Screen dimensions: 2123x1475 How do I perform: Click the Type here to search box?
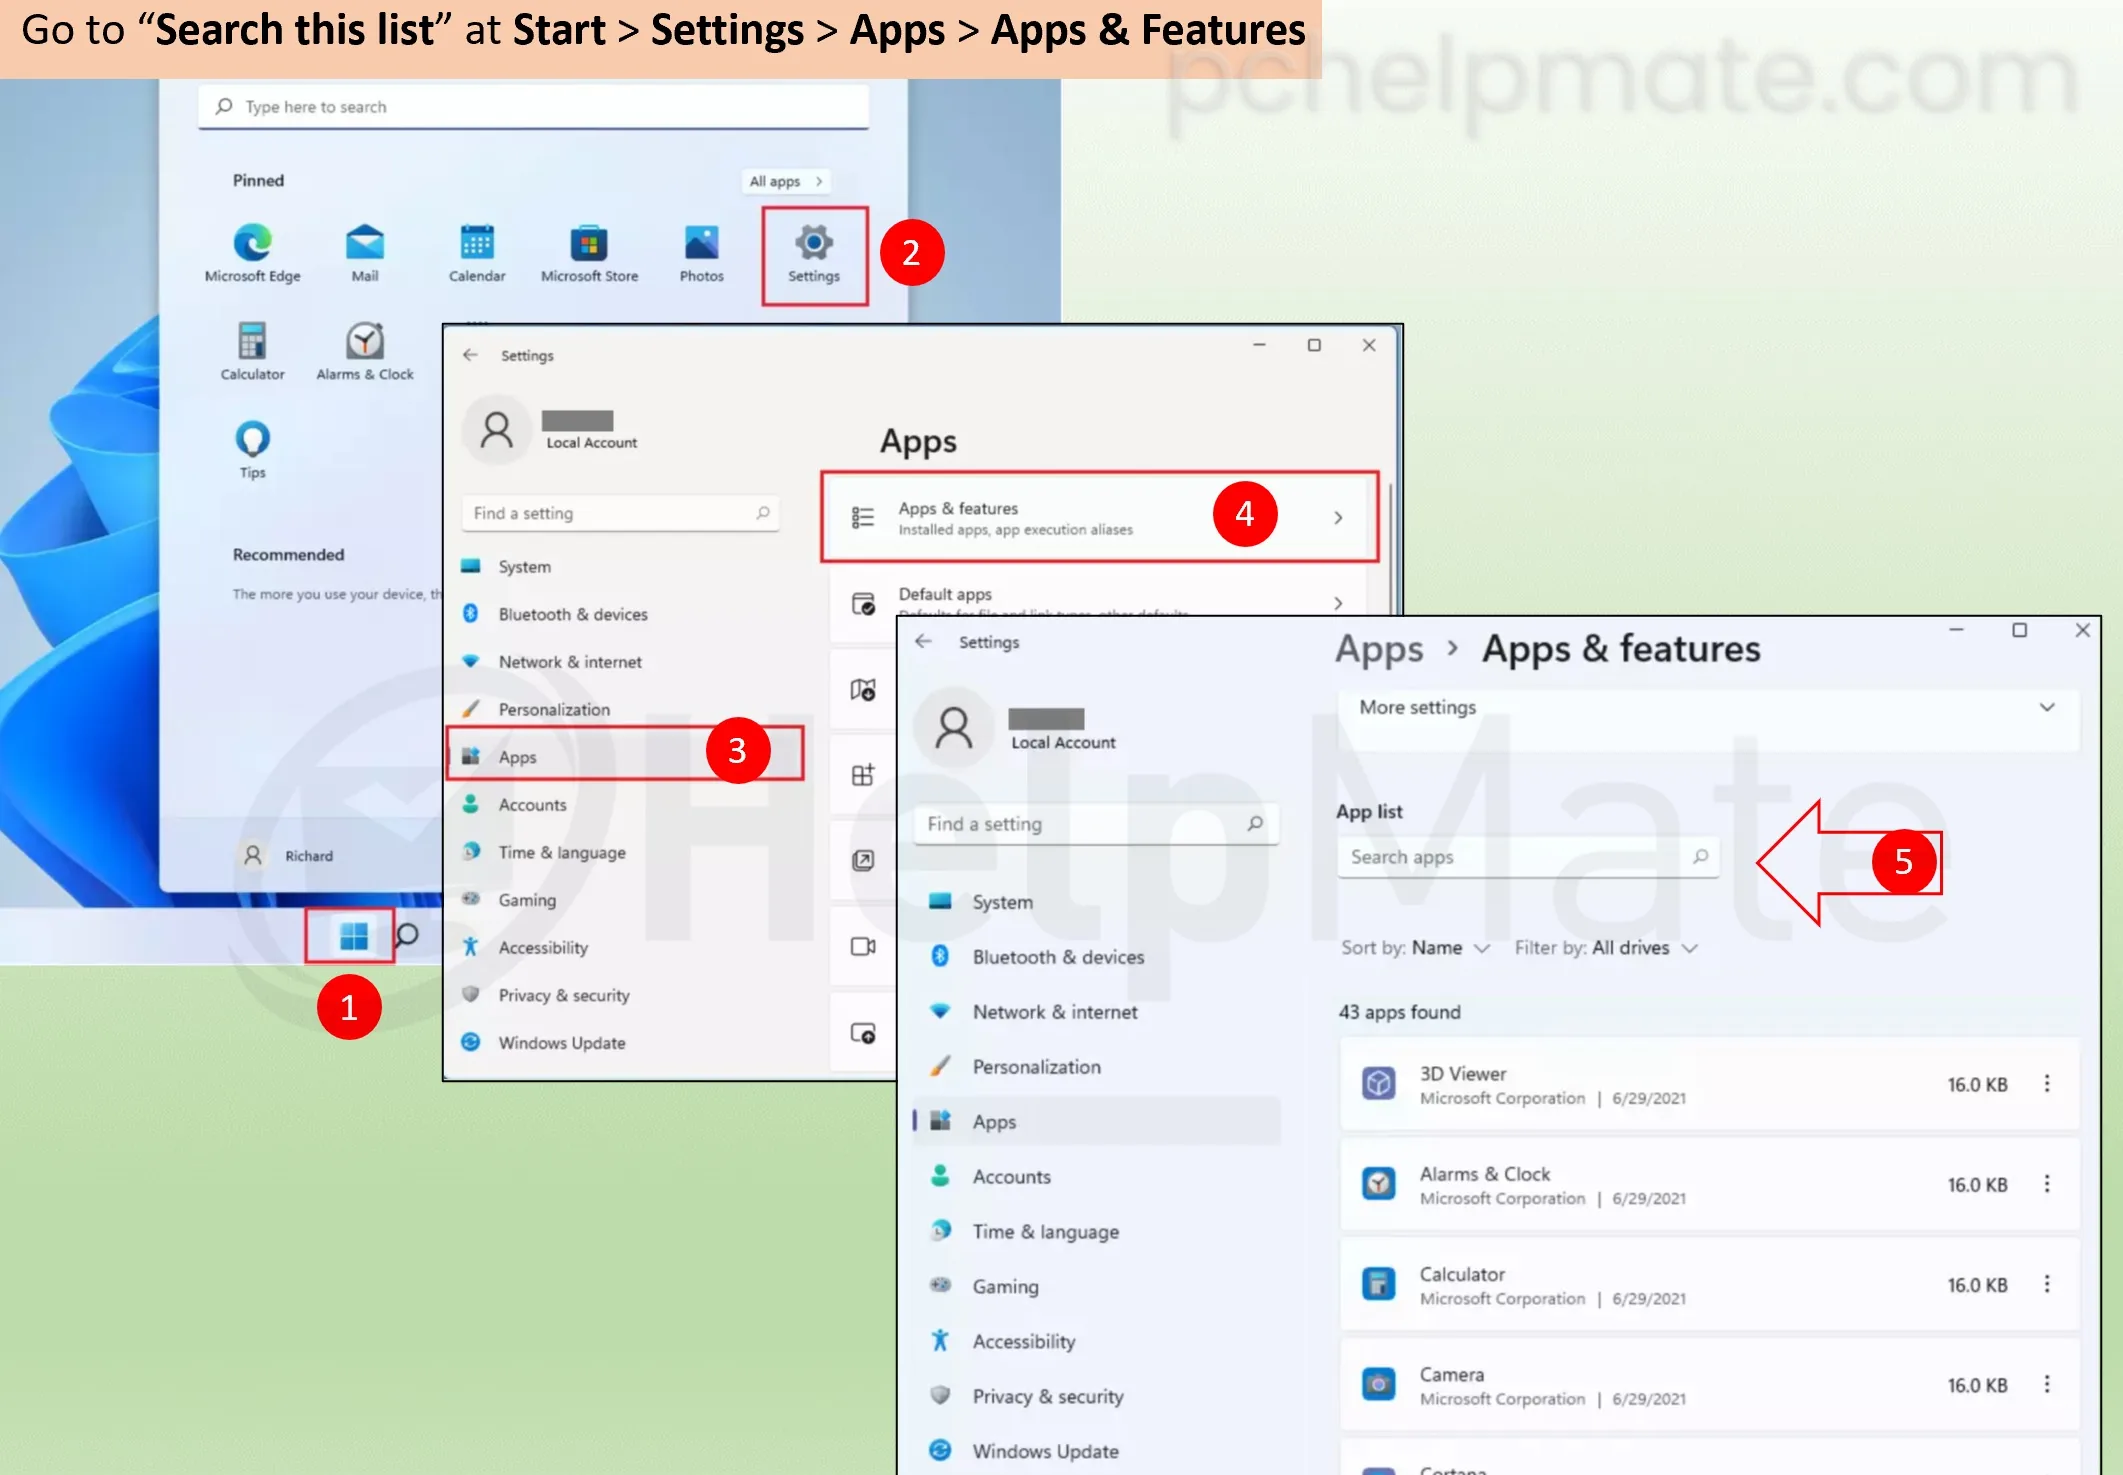pos(533,107)
